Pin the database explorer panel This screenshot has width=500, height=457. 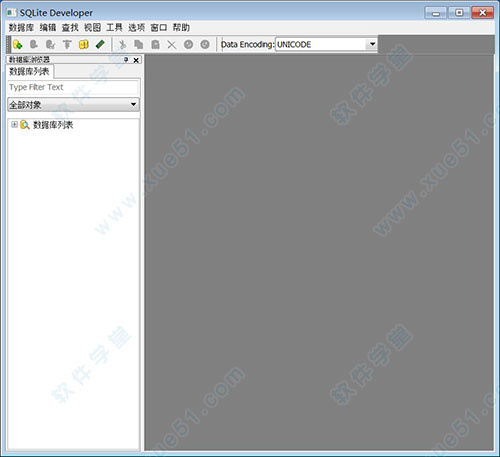click(126, 60)
